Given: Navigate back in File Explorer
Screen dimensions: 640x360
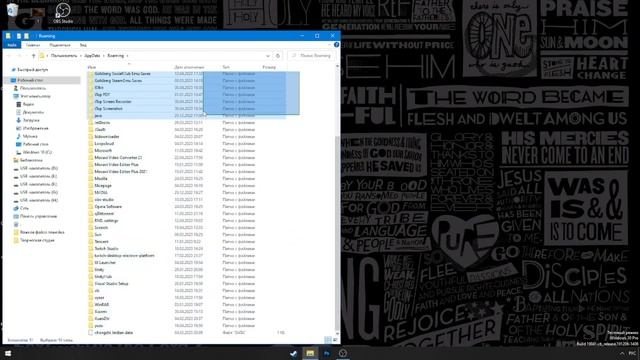Looking at the screenshot, I should coord(10,56).
